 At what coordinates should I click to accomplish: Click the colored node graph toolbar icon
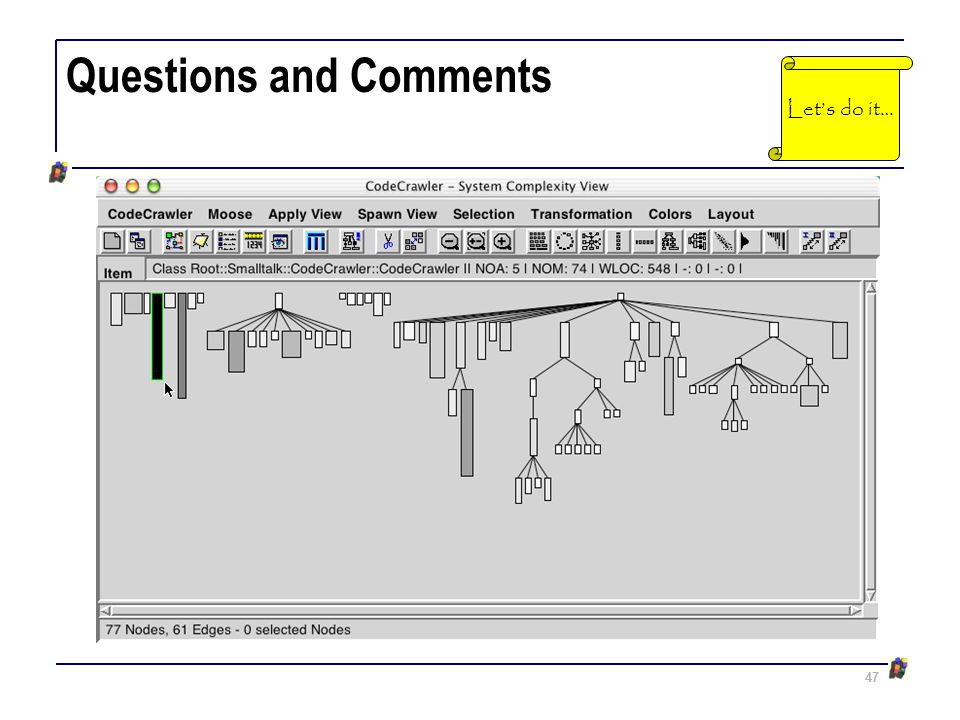pos(174,241)
